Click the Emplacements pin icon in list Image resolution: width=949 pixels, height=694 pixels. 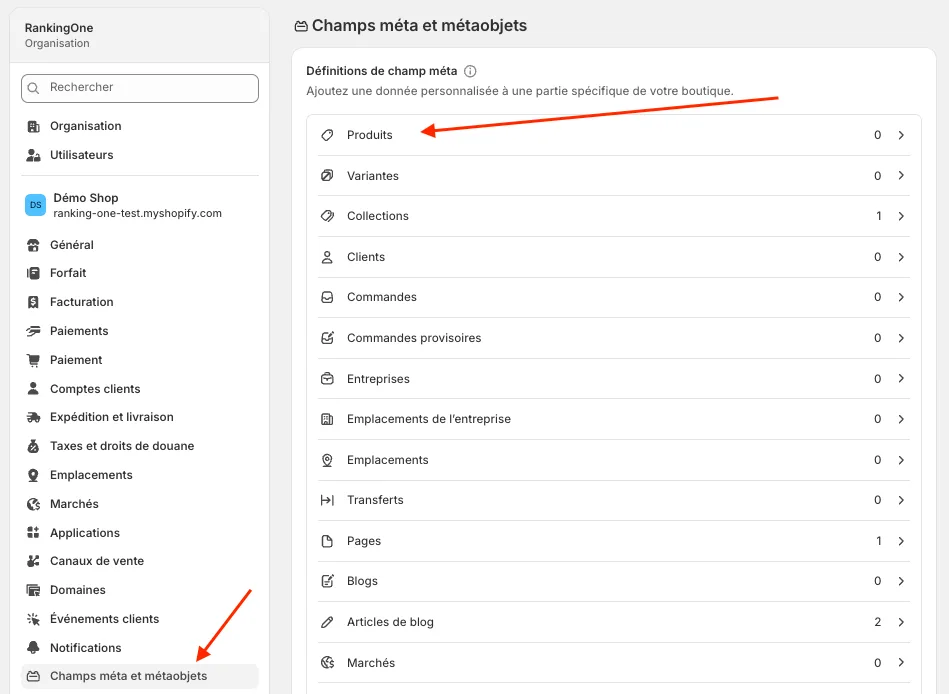tap(327, 460)
